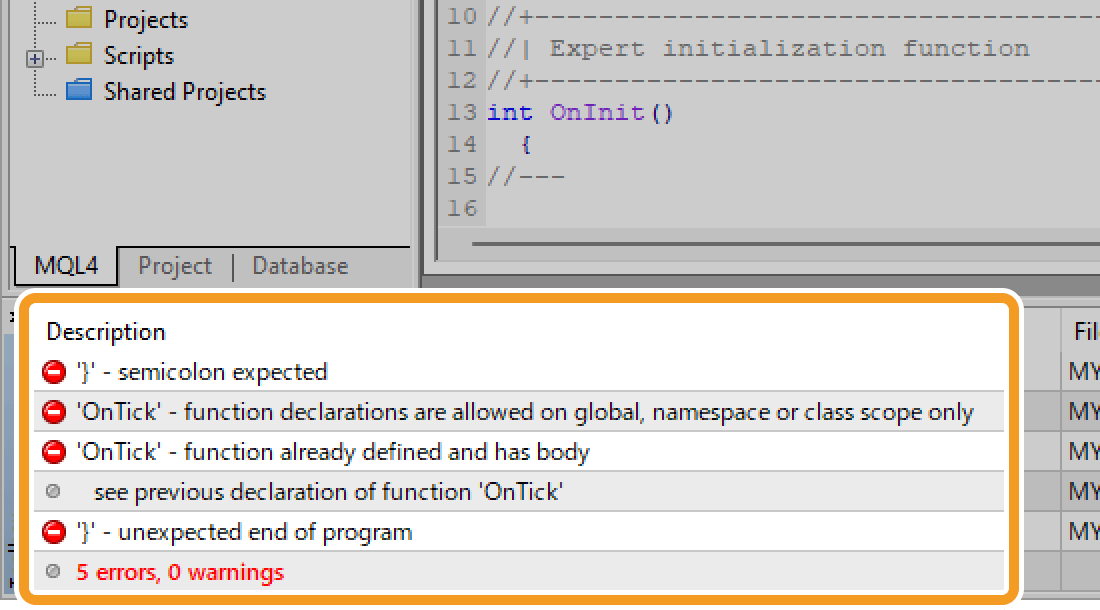
Task: Click the File column header
Action: 1083,331
